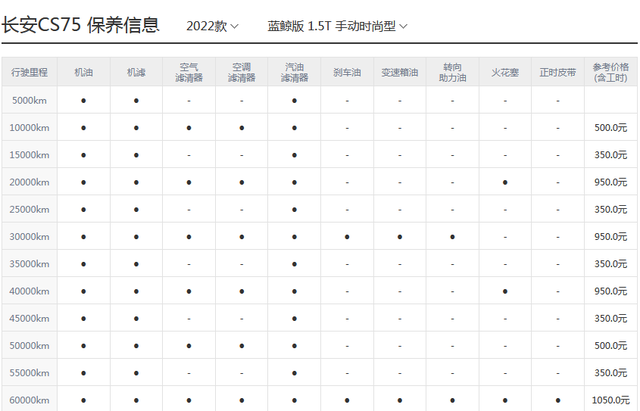Click the 火花塞 column header
The image size is (640, 411).
pos(505,72)
